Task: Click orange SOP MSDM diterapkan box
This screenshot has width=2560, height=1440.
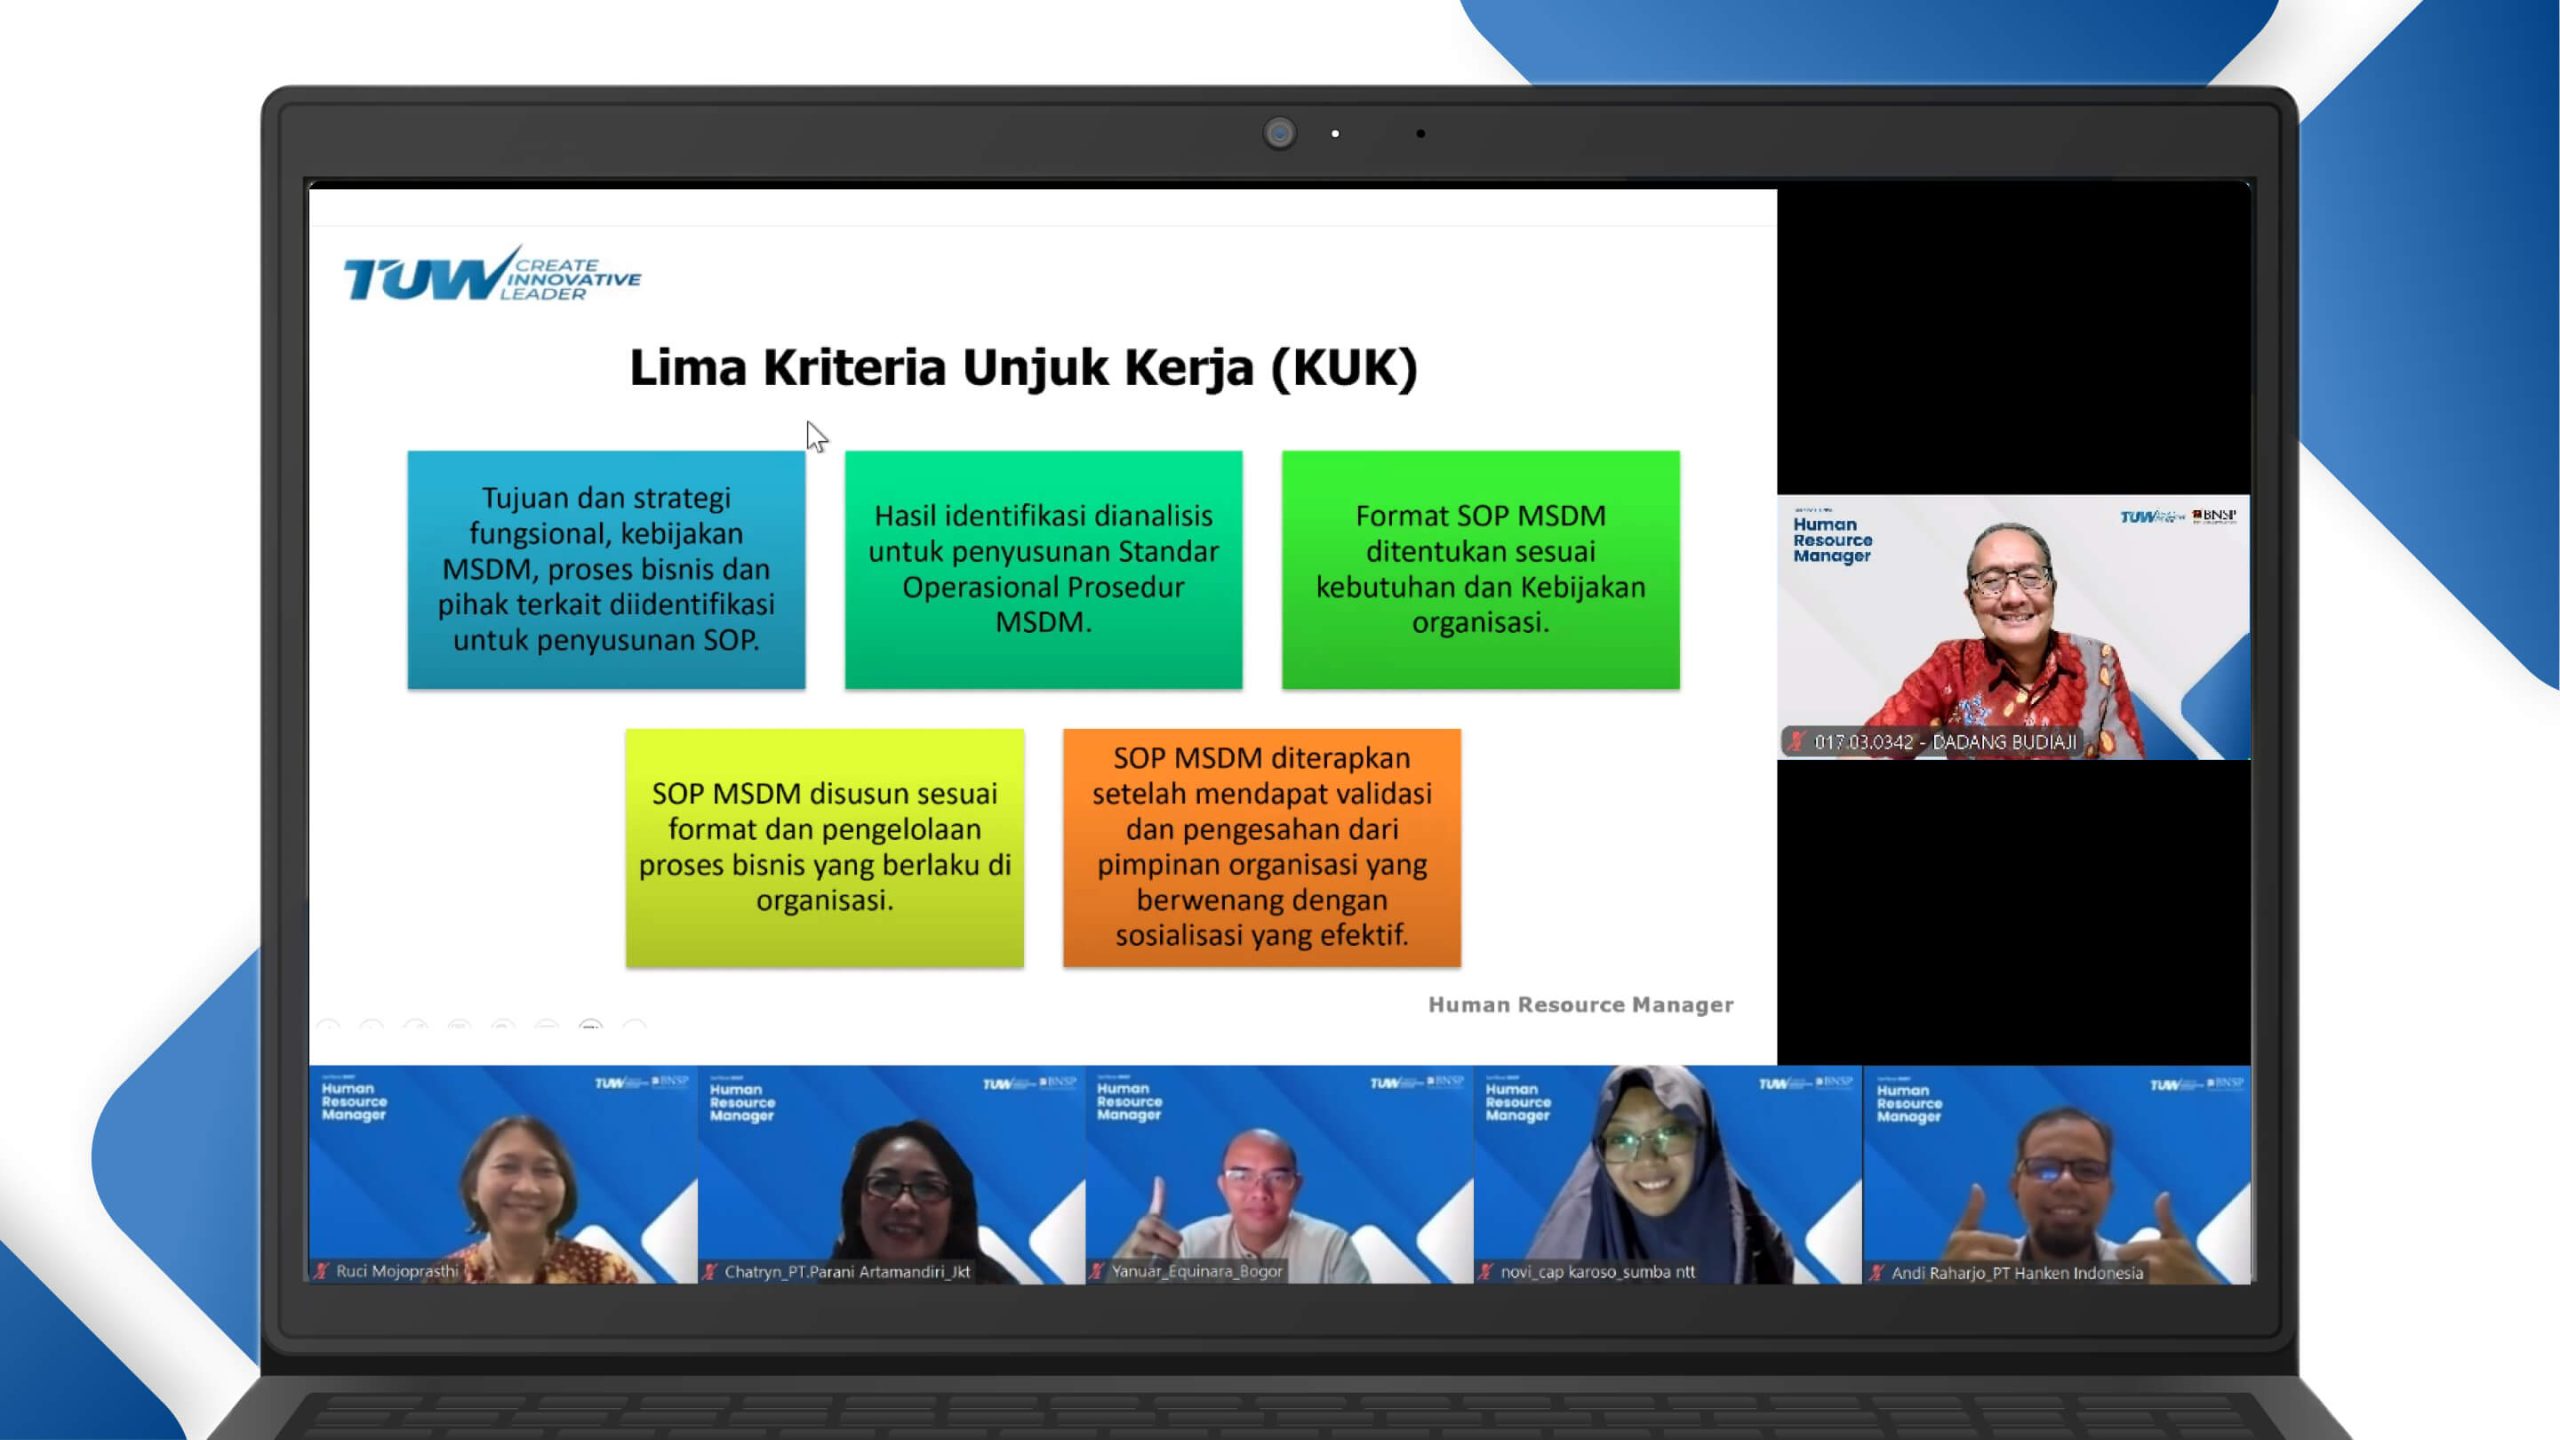Action: 1262,848
